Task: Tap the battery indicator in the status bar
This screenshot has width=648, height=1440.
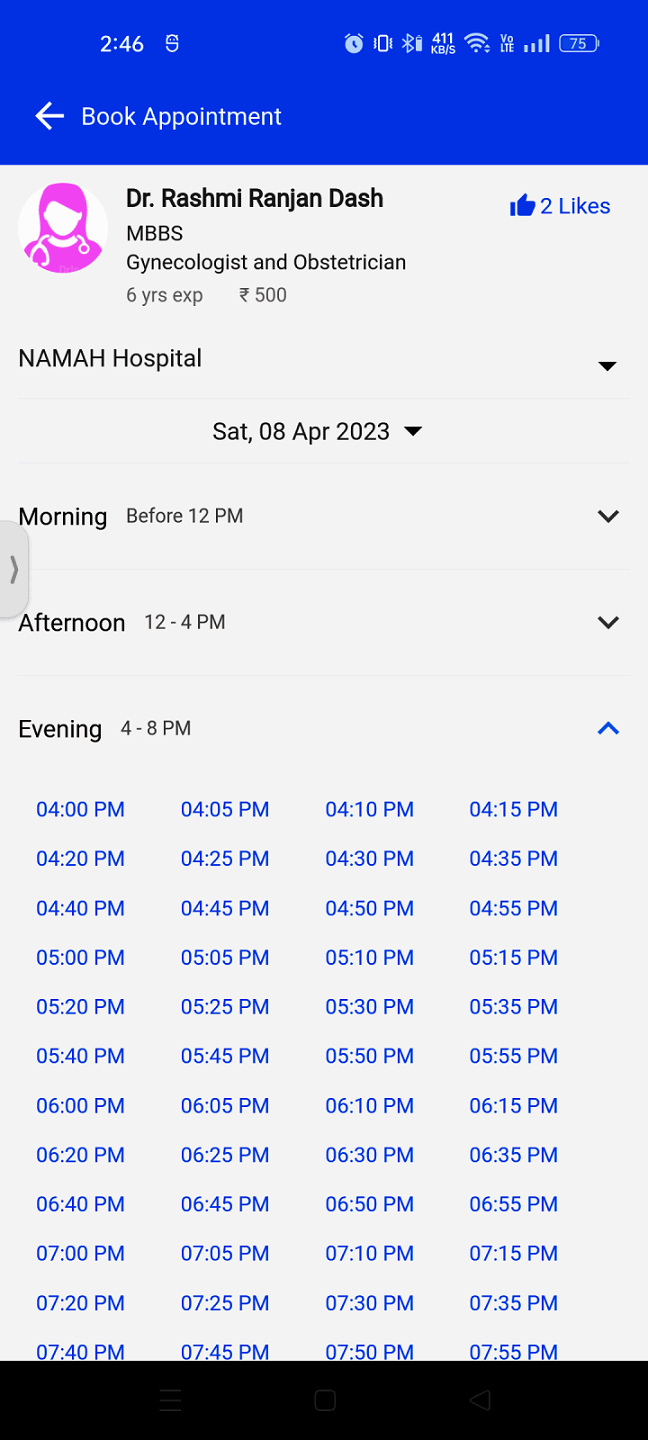Action: click(x=580, y=43)
